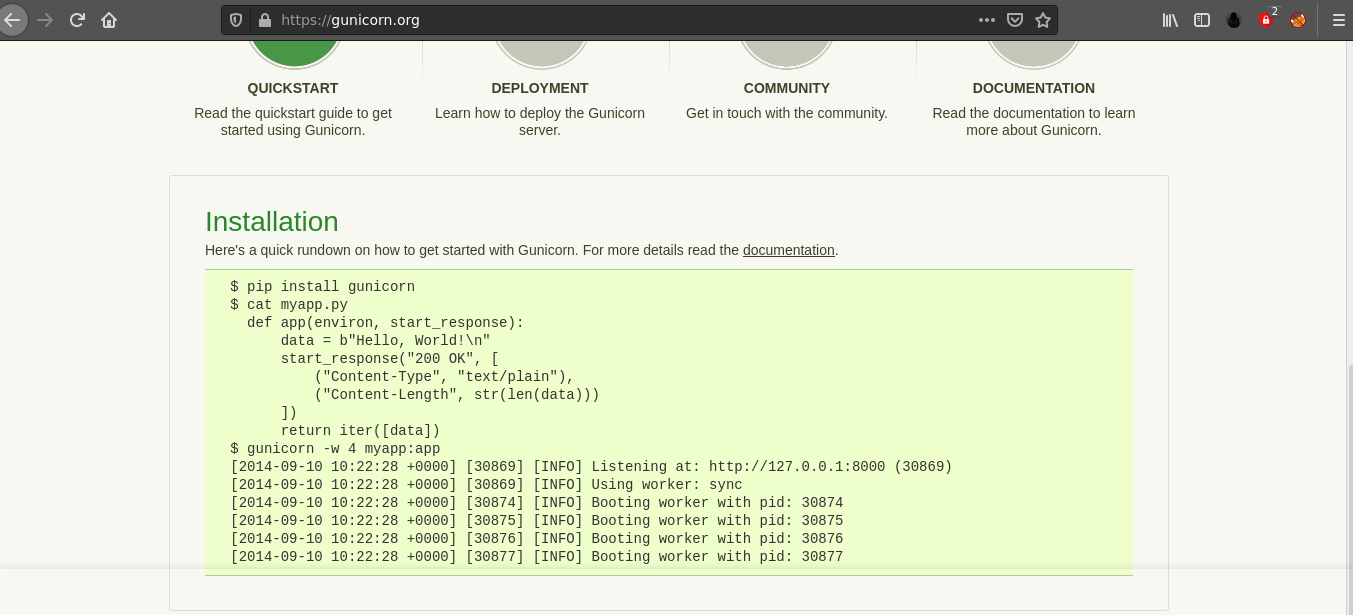1353x615 pixels.
Task: View site security padlock info
Action: 264,20
